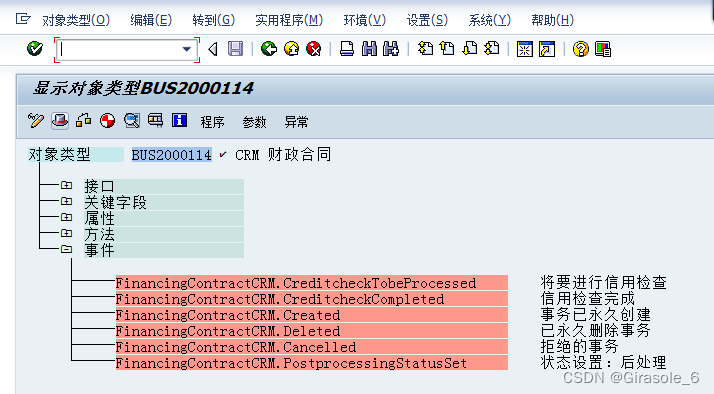Image resolution: width=714 pixels, height=394 pixels.
Task: Open the 转到(G) menu
Action: (x=213, y=20)
